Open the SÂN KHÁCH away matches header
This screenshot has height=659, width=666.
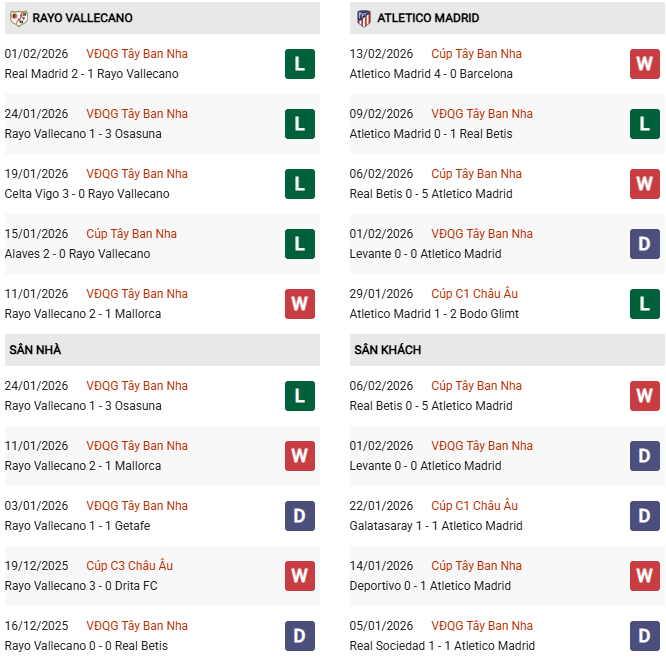coord(388,350)
